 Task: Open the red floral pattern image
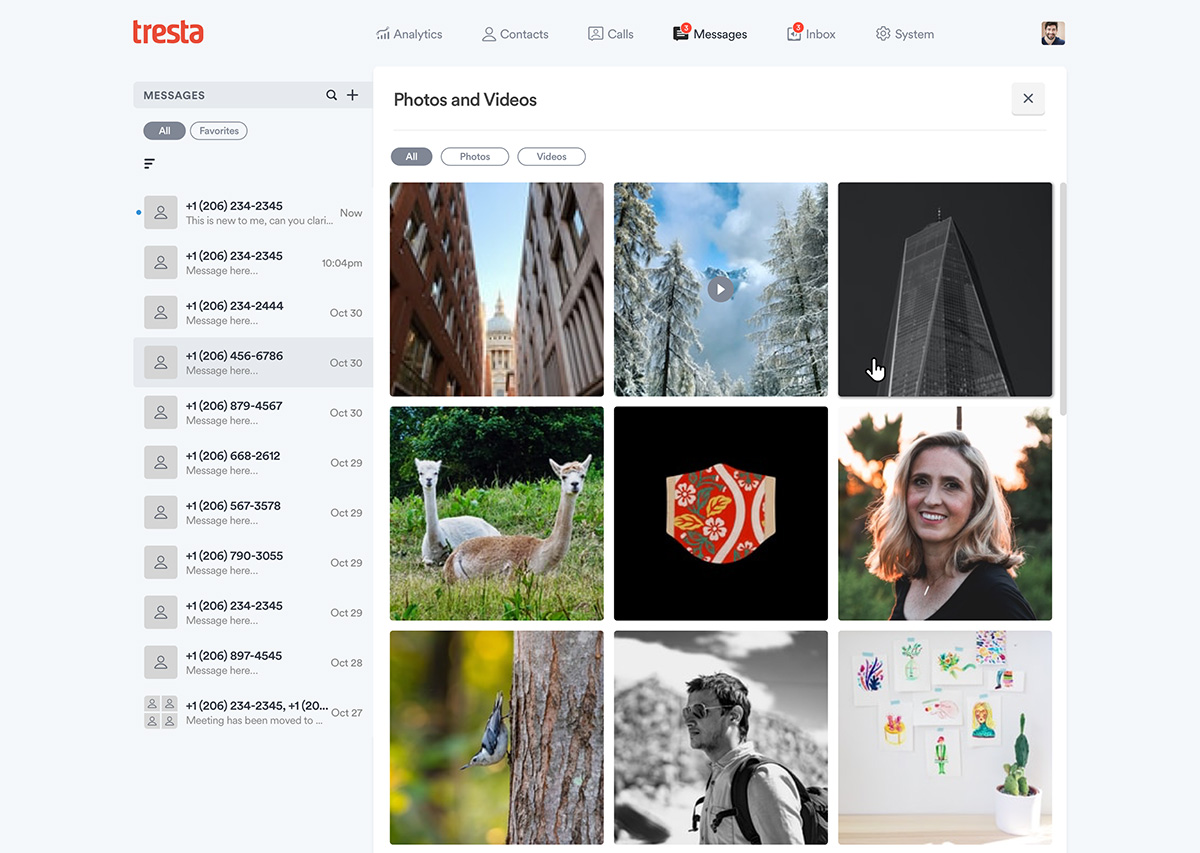(x=721, y=513)
